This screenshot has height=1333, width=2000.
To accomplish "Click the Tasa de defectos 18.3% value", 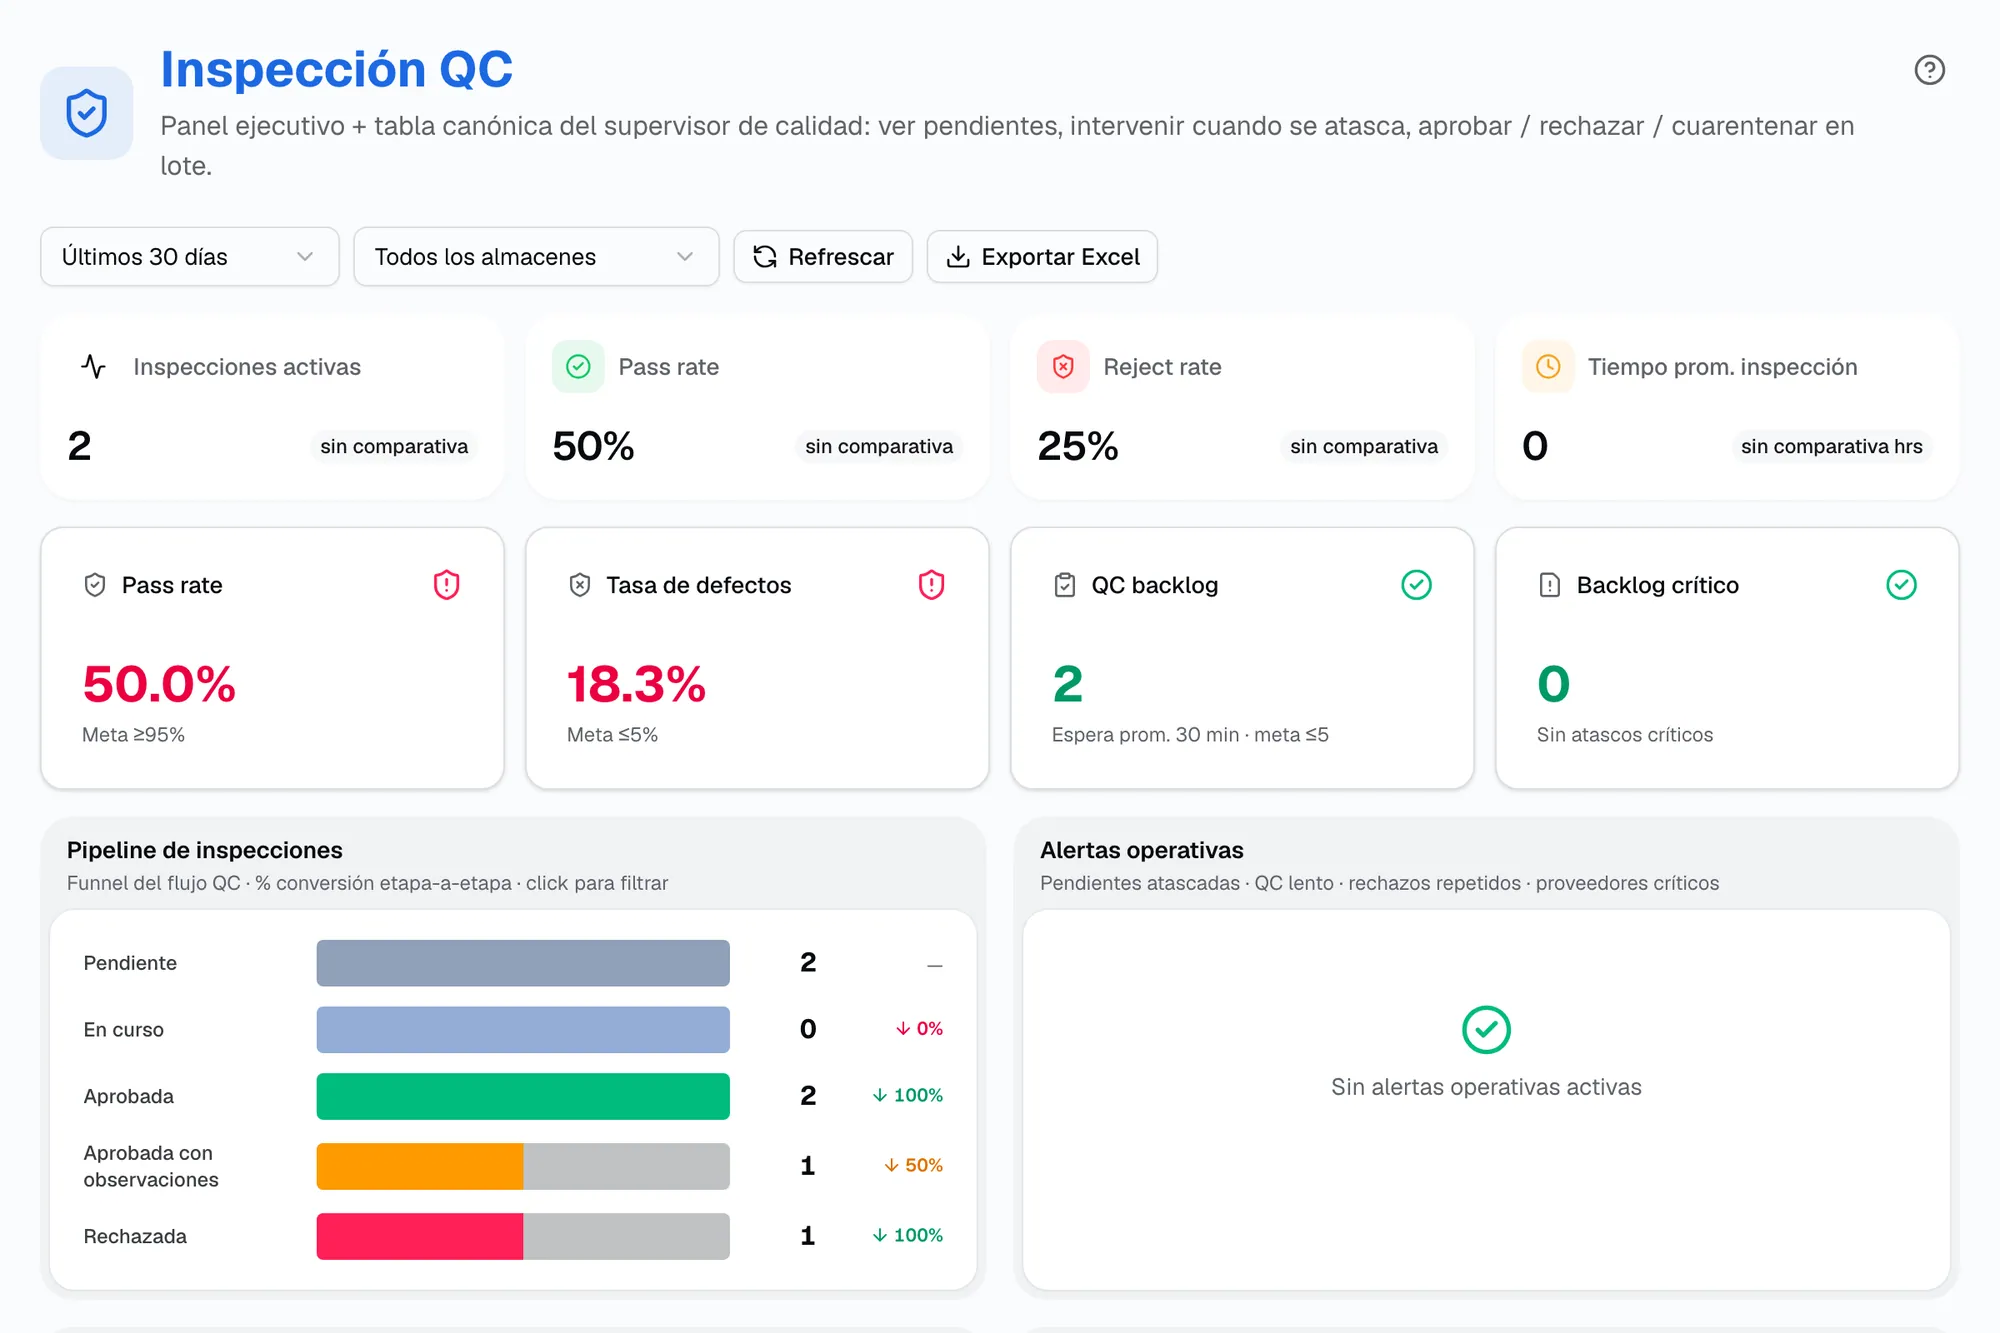I will point(636,685).
